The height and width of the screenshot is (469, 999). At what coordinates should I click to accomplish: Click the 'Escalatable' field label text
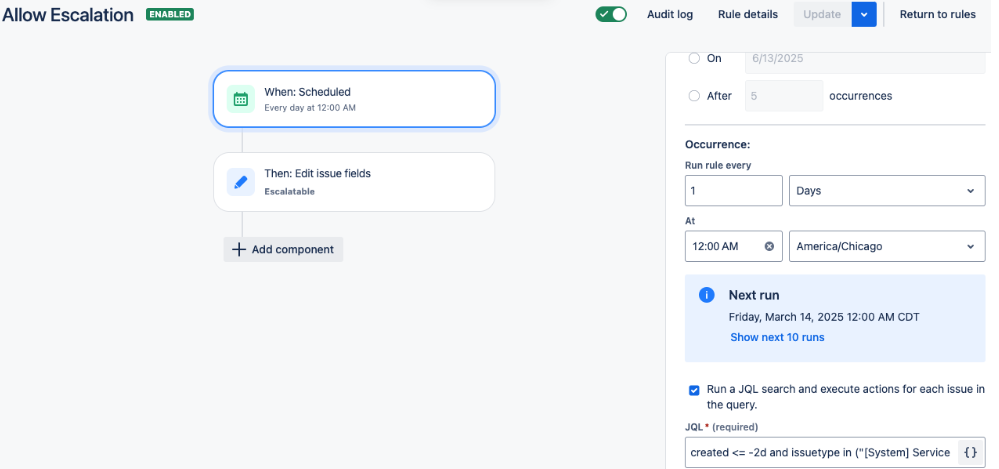click(x=290, y=191)
